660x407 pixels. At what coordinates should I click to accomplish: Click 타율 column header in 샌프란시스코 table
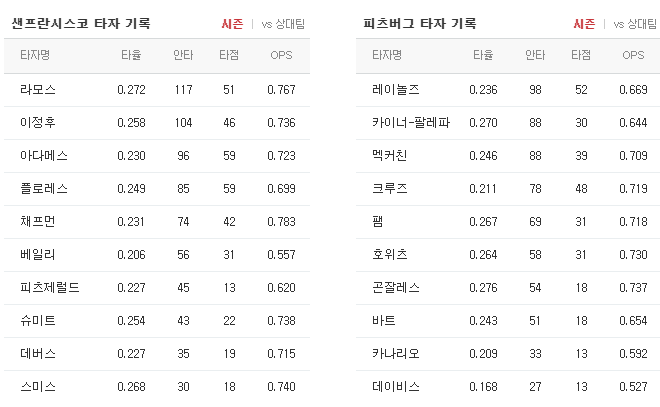tap(131, 55)
